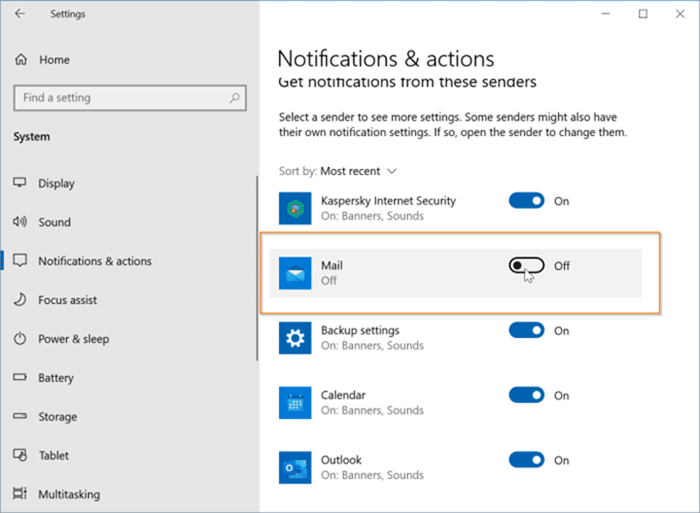Click the Tablet icon in sidebar
This screenshot has width=700, height=513.
[x=20, y=455]
